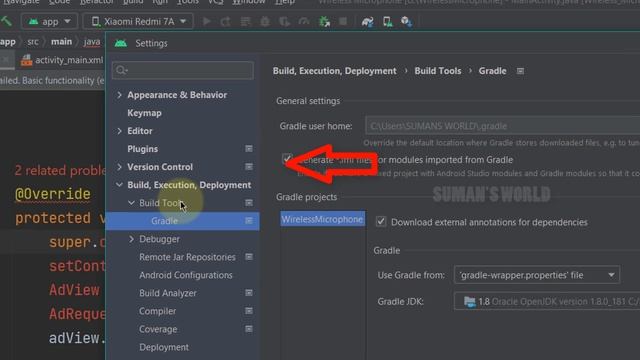This screenshot has height=360, width=640.
Task: Click the Profile app gauge icon
Action: pos(304,21)
